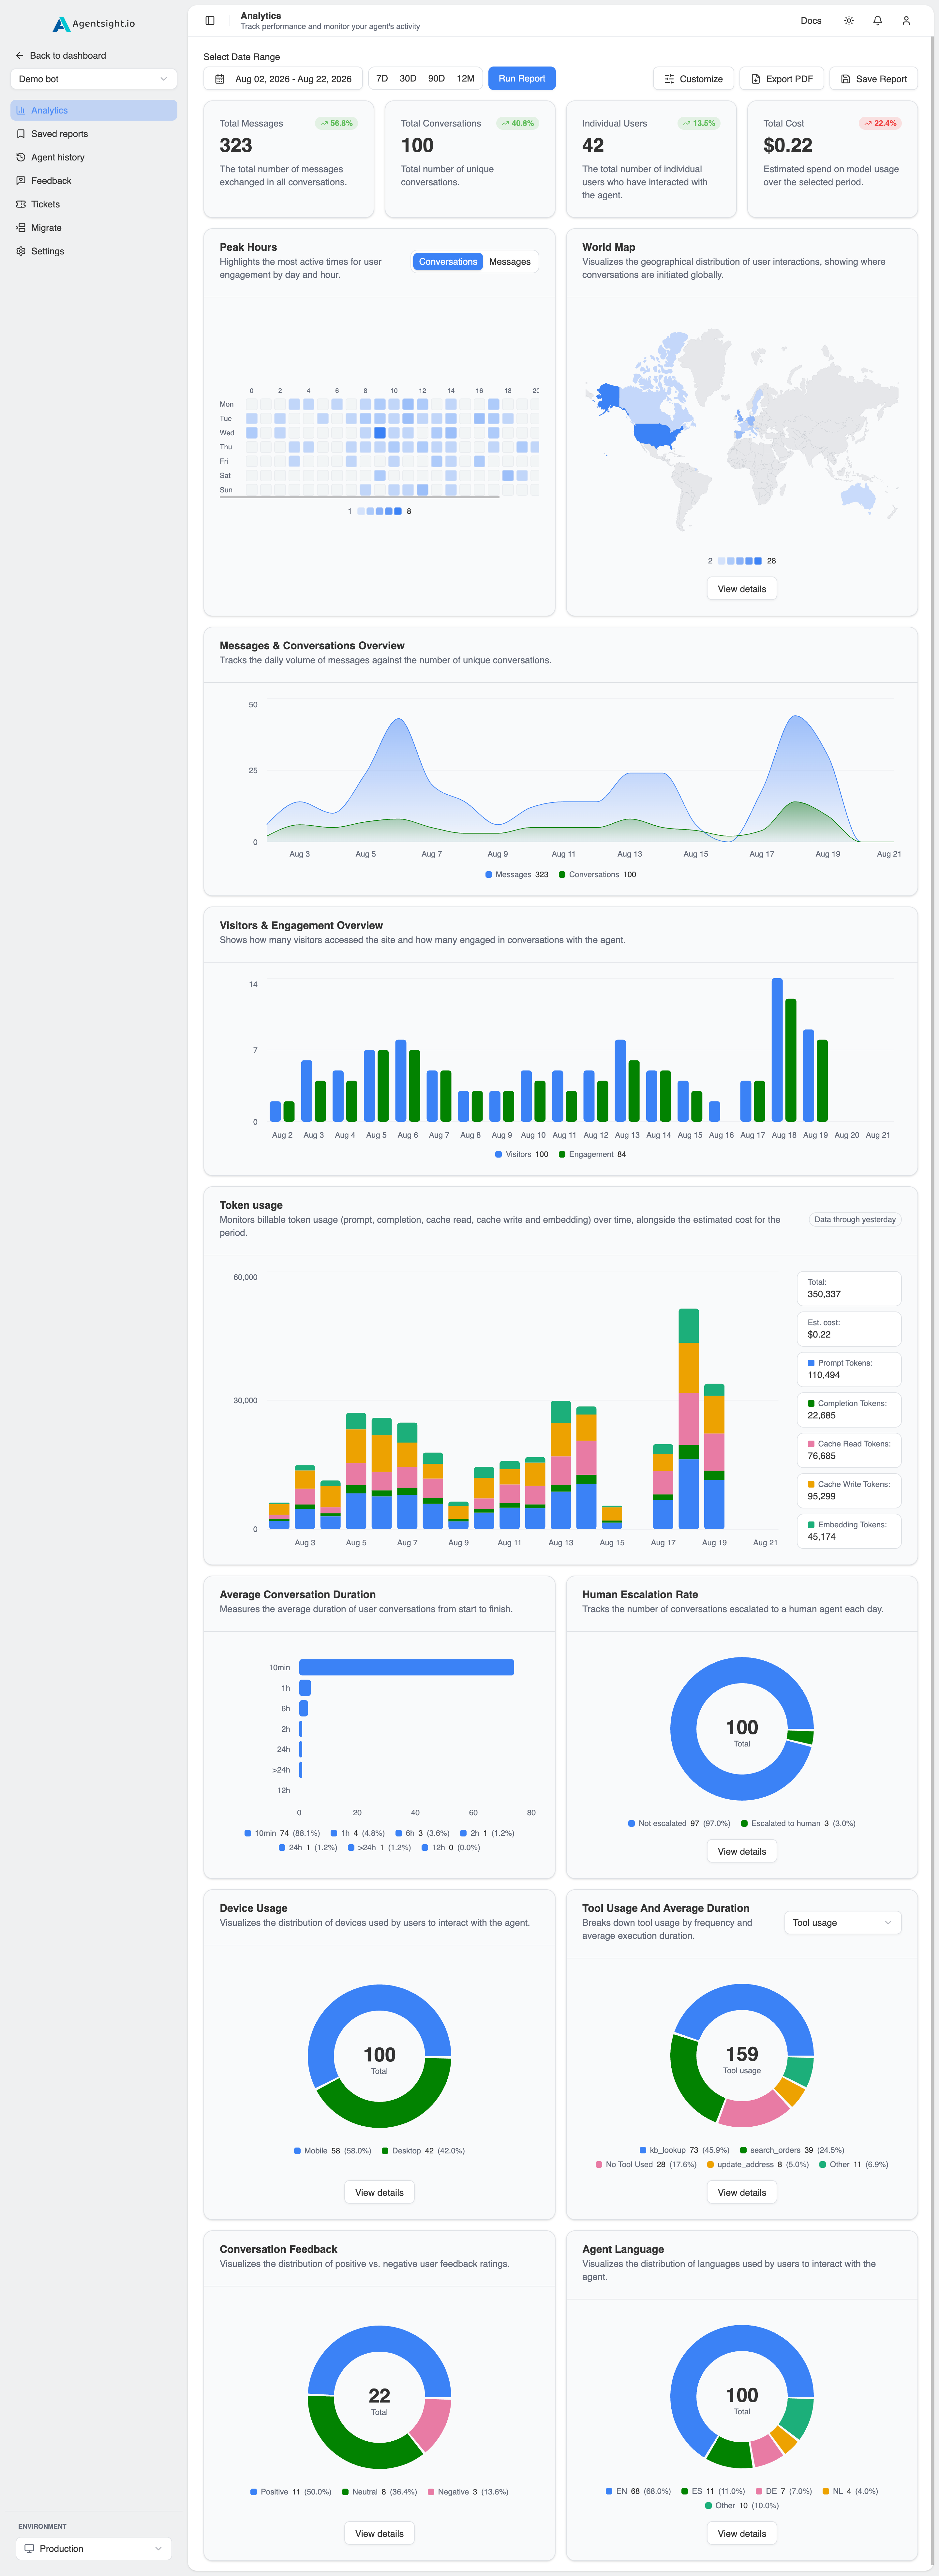This screenshot has width=939, height=2576.
Task: Click the Tickets icon in sidebar
Action: click(x=21, y=204)
